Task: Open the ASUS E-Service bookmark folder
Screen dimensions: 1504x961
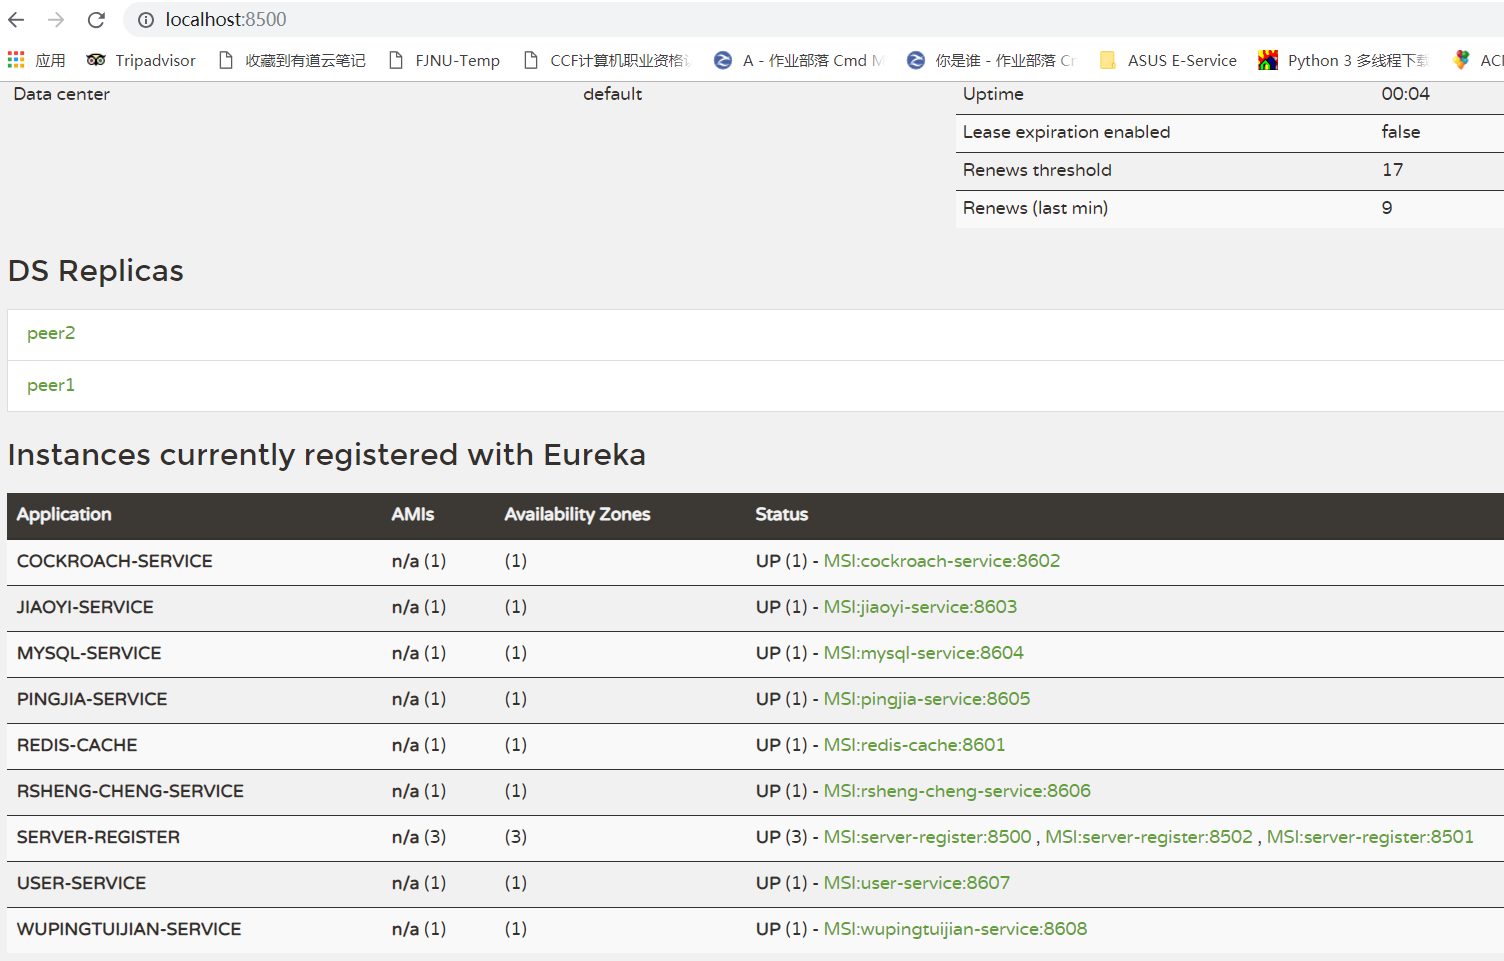Action: [x=1168, y=61]
